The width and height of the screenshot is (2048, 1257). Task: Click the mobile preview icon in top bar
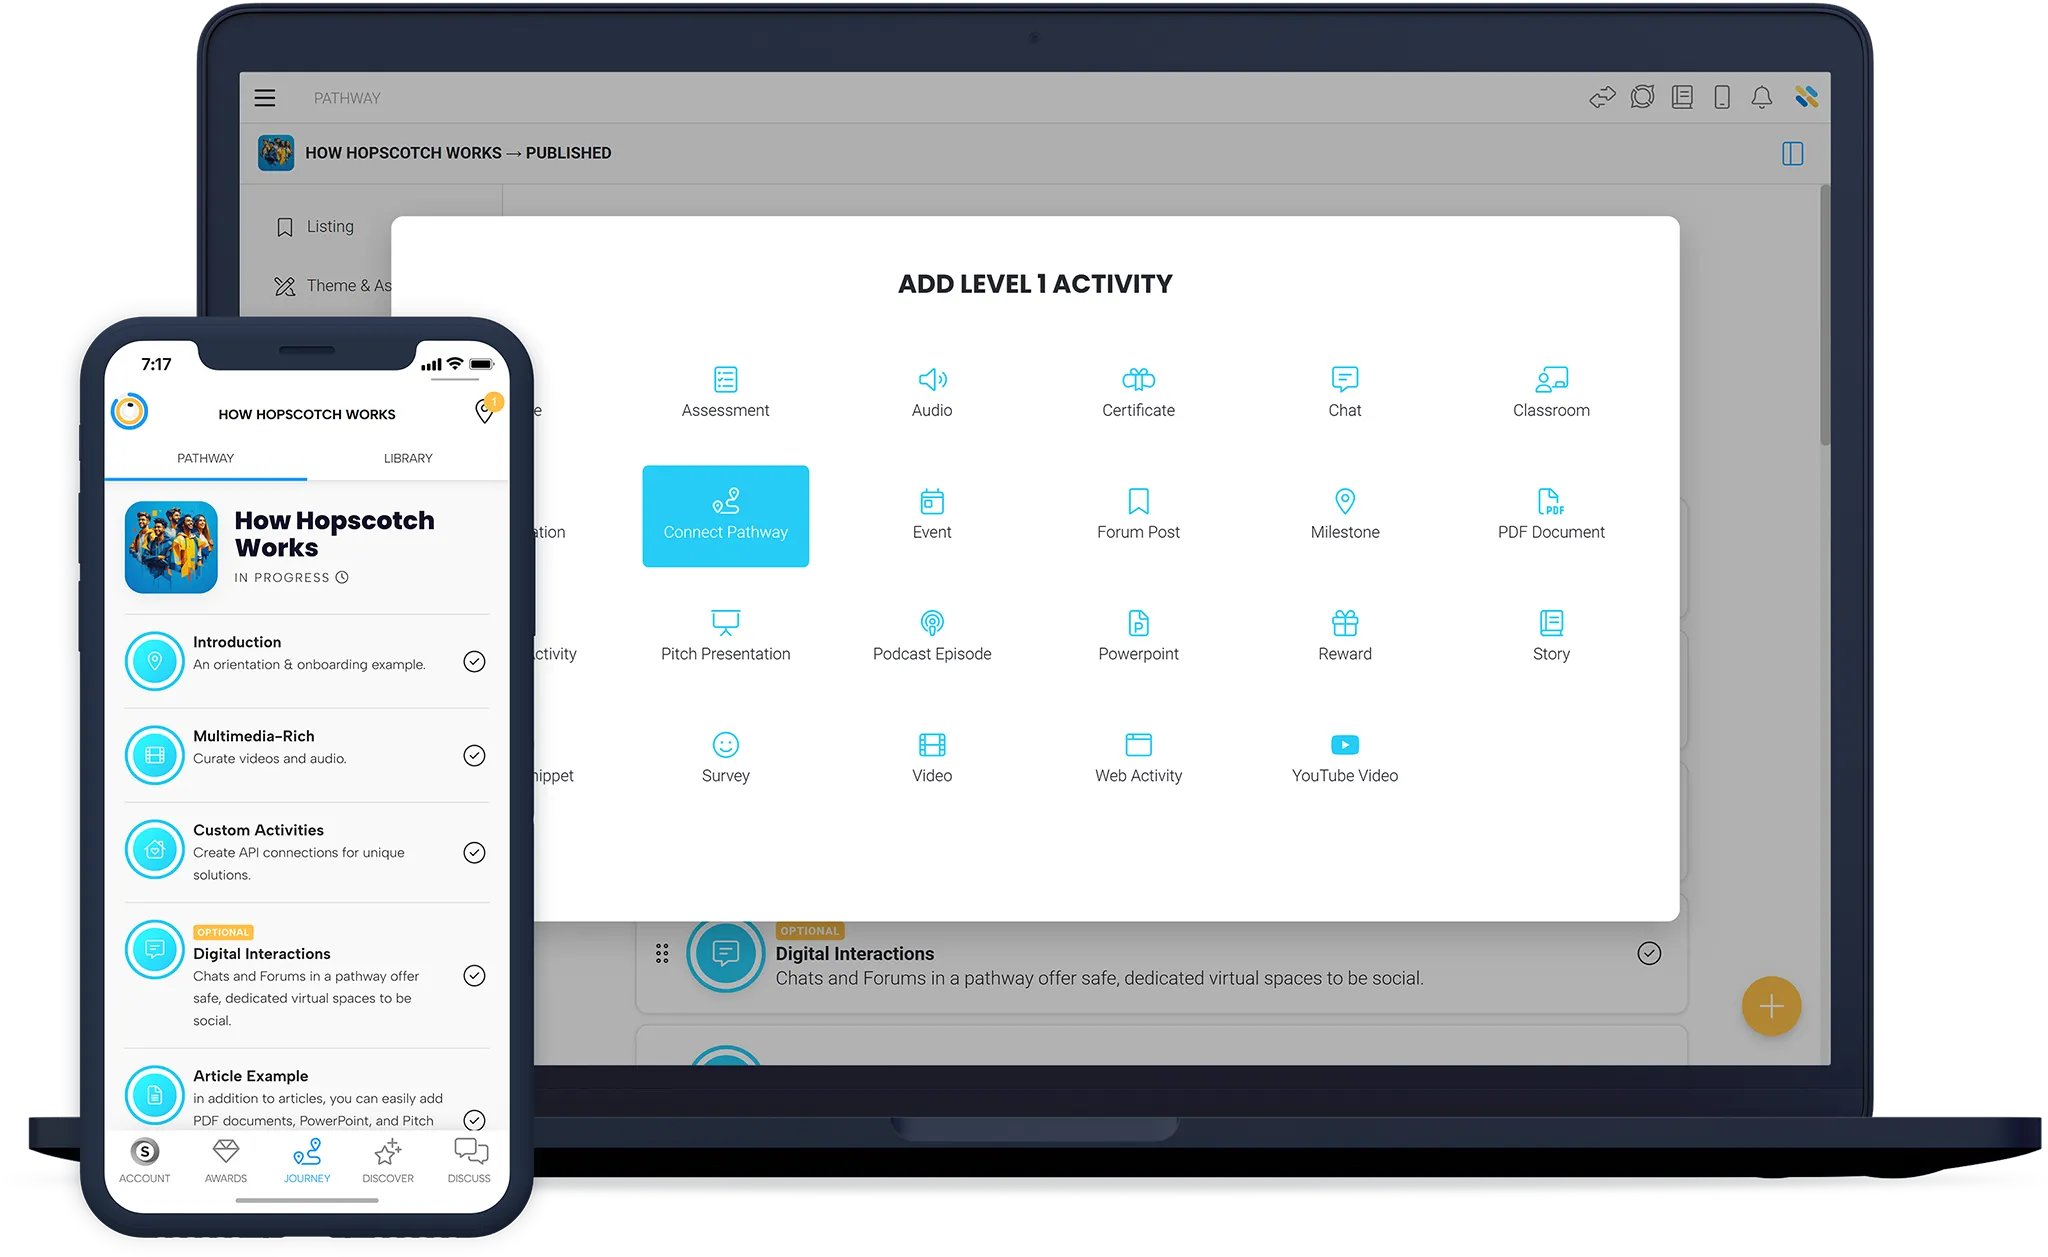click(x=1722, y=97)
